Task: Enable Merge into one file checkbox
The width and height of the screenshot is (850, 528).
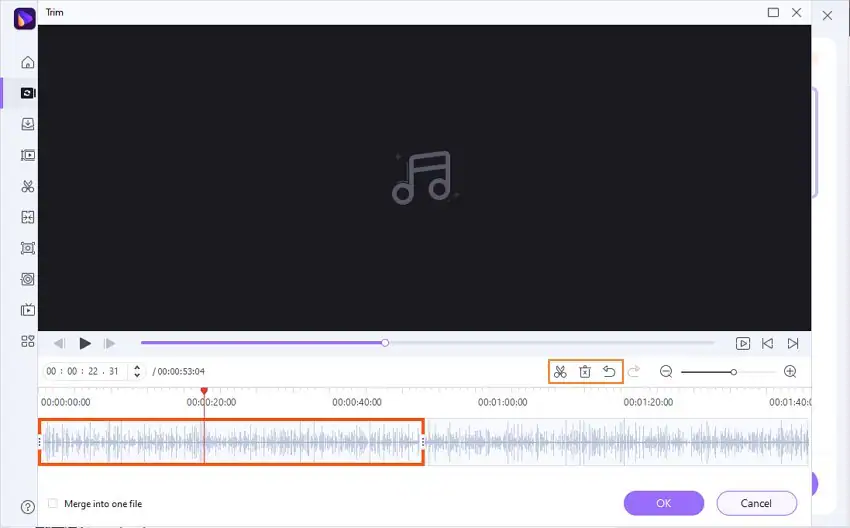Action: pos(53,504)
